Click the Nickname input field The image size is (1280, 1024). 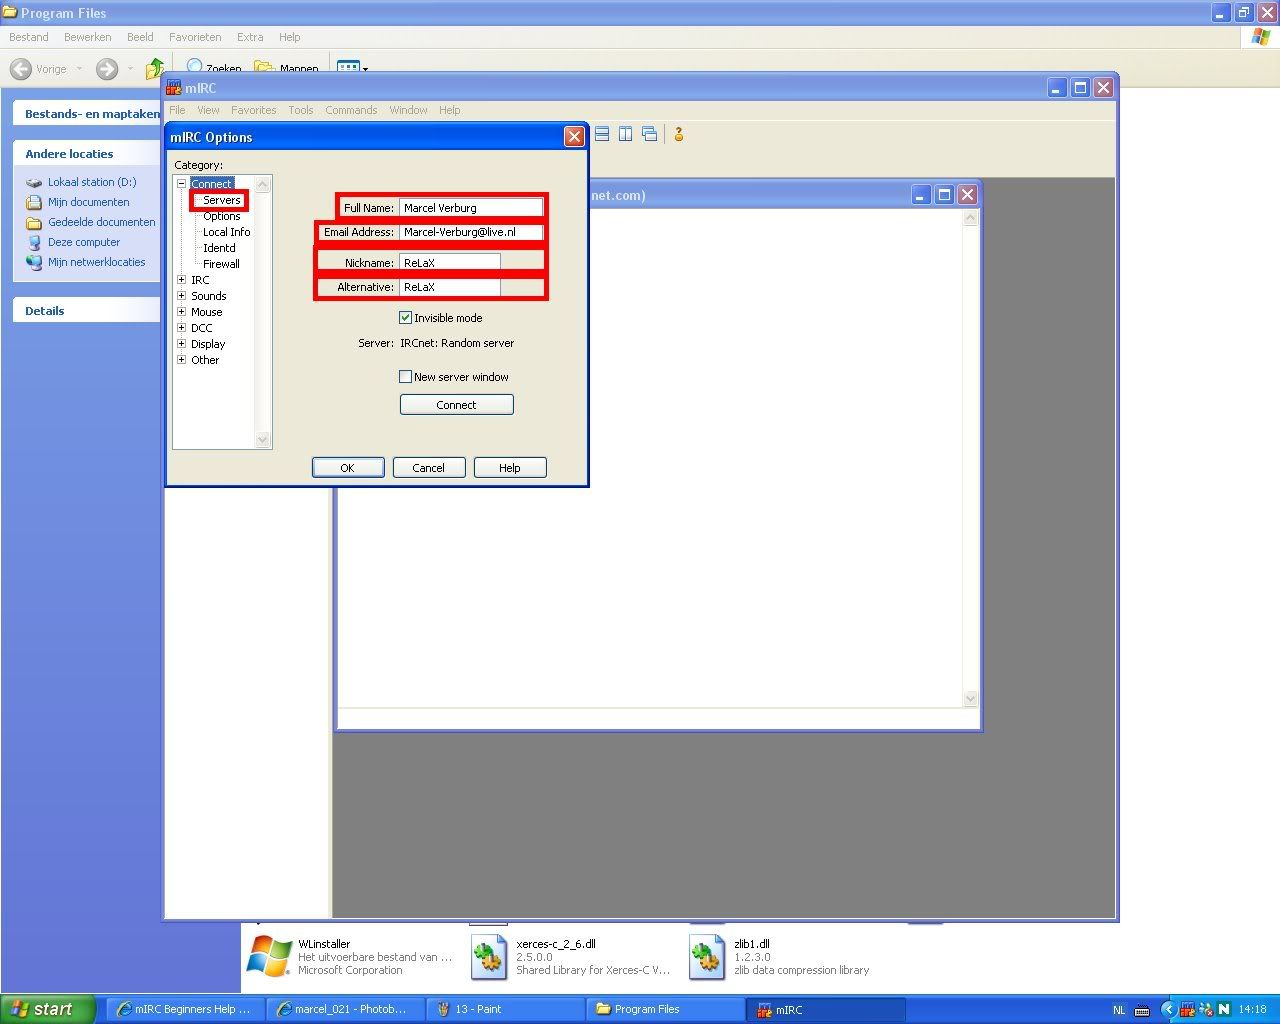tap(450, 263)
